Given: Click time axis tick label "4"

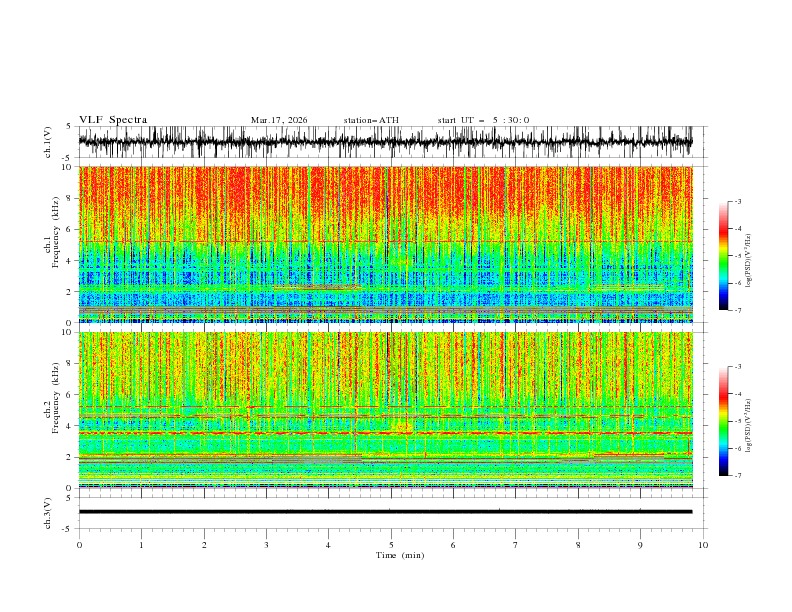Looking at the screenshot, I should tap(328, 545).
